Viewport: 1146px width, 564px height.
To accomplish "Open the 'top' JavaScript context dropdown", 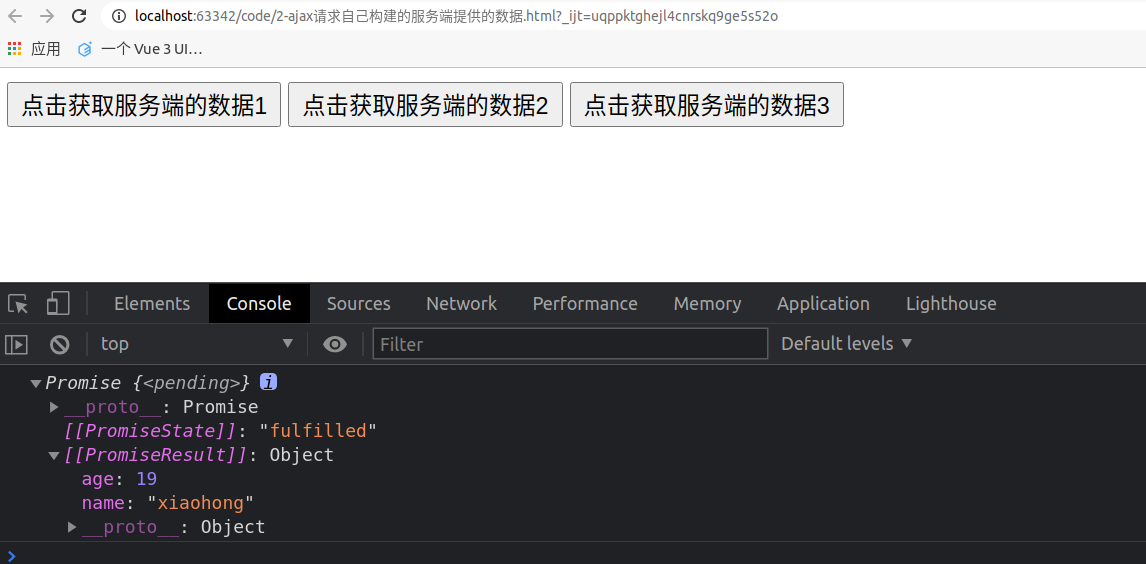I will point(197,343).
